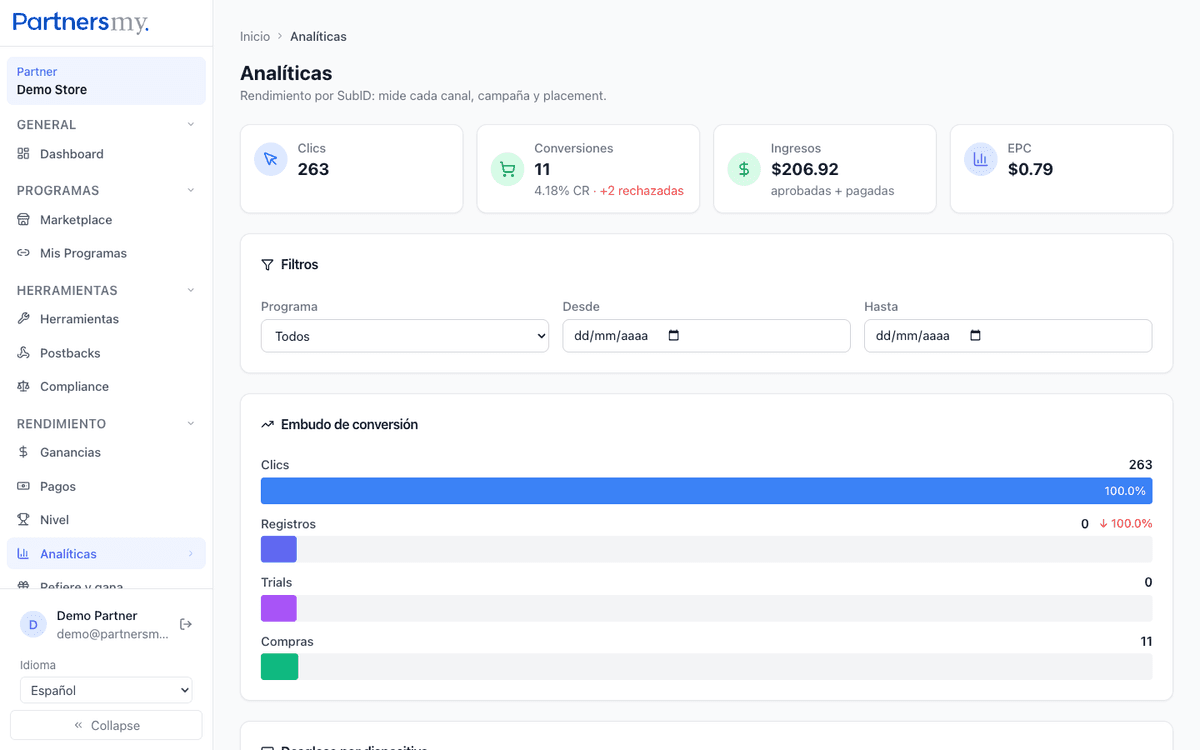Image resolution: width=1200 pixels, height=750 pixels.
Task: Open Dashboard from the sidebar
Action: click(106, 154)
